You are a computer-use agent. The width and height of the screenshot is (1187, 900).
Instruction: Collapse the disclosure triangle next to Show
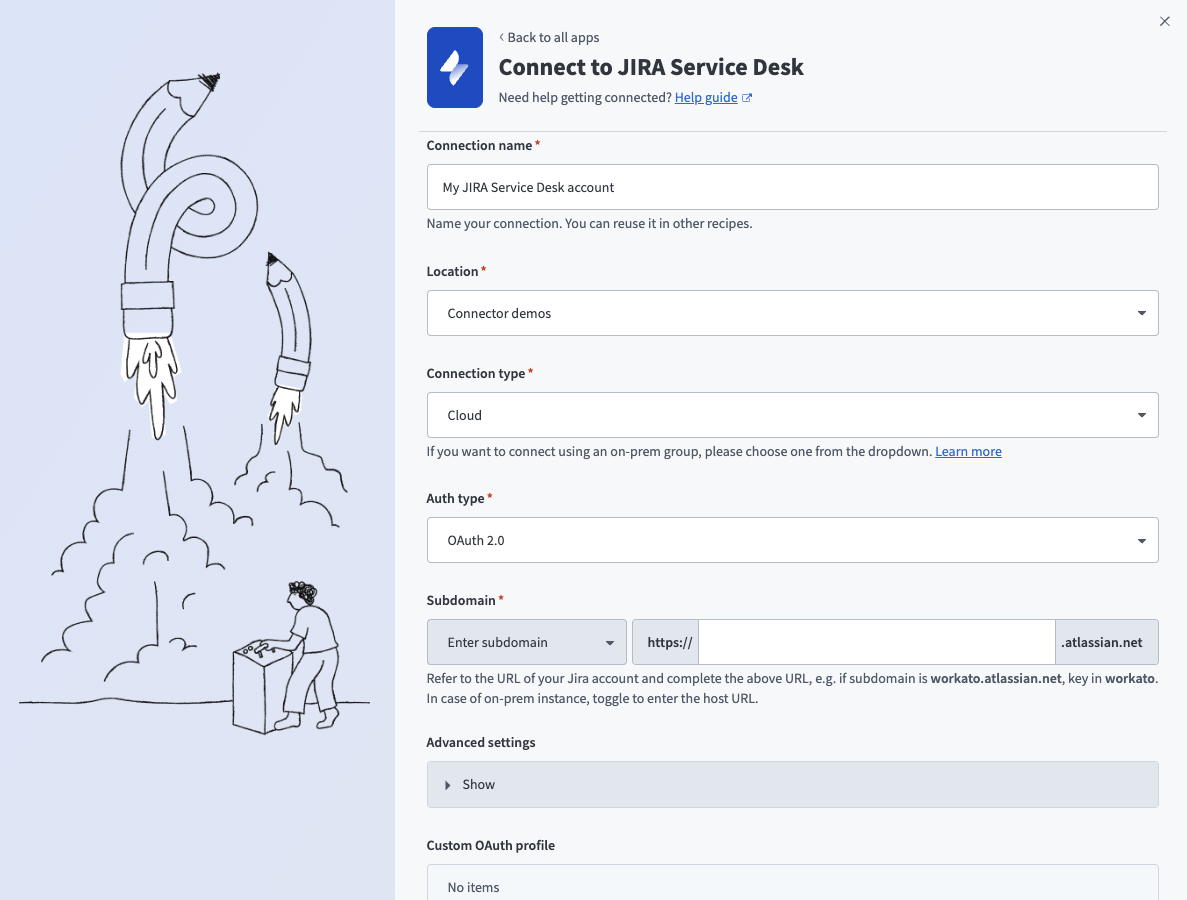[449, 784]
